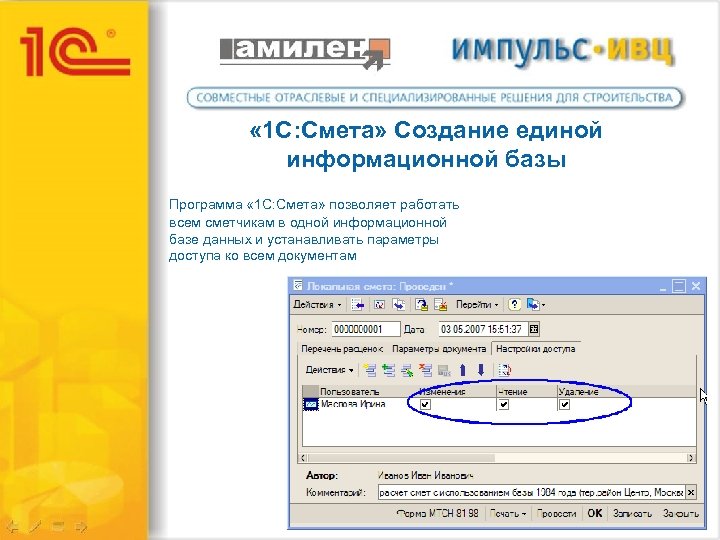
Task: Open the calendar picker next to the date
Action: (x=534, y=329)
